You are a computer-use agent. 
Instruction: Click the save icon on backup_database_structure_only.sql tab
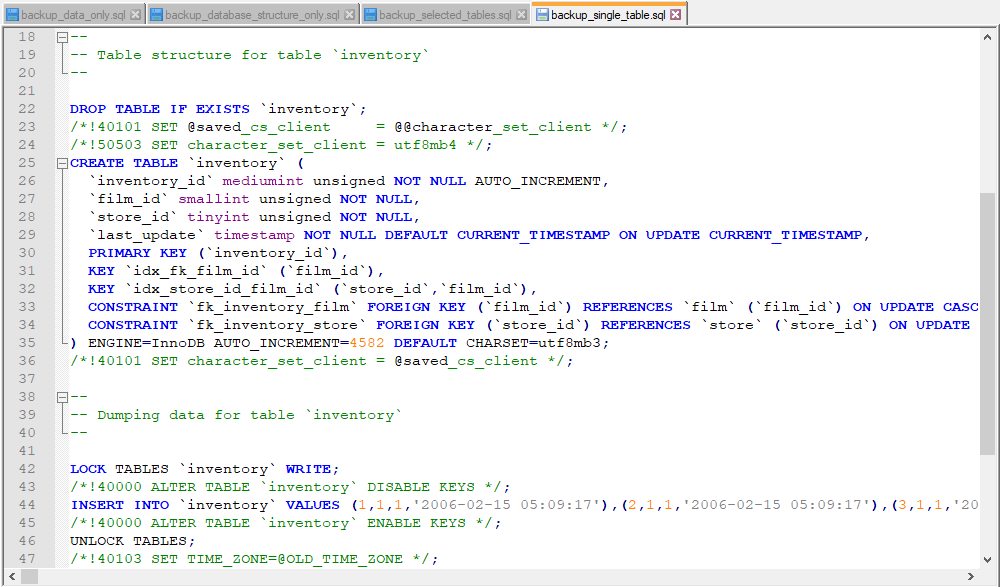tap(156, 15)
